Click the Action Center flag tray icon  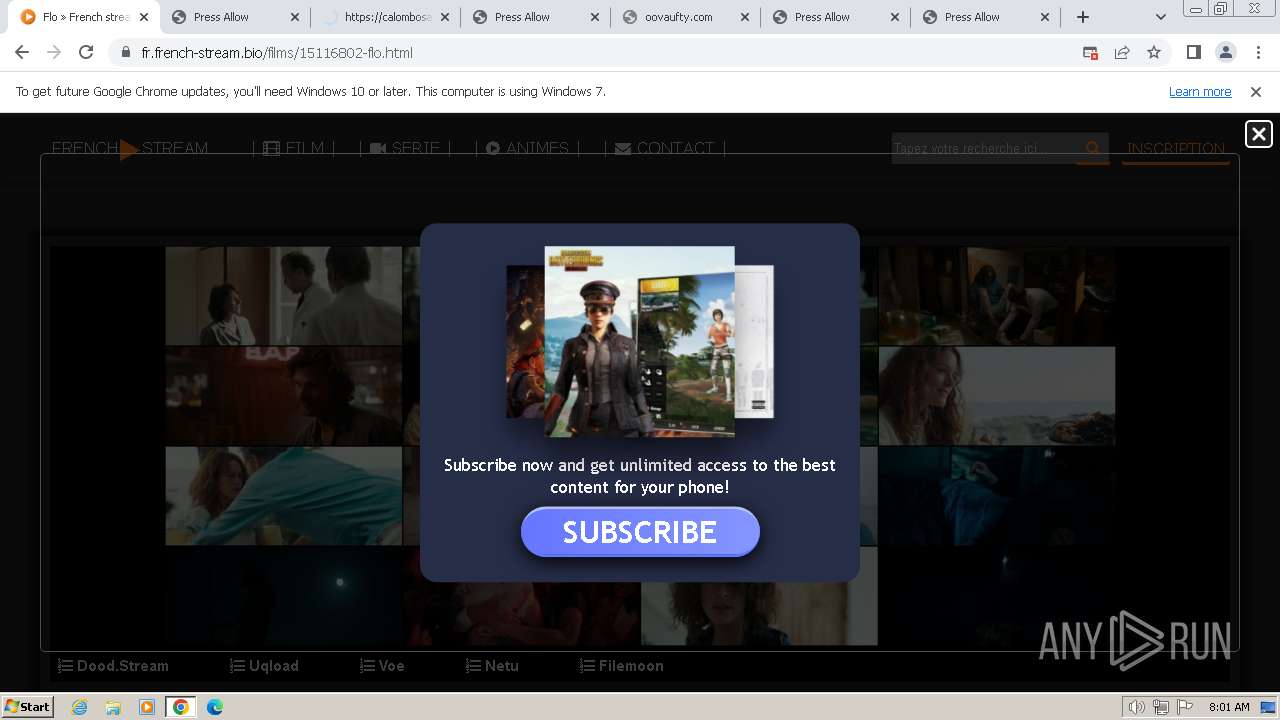click(1184, 706)
